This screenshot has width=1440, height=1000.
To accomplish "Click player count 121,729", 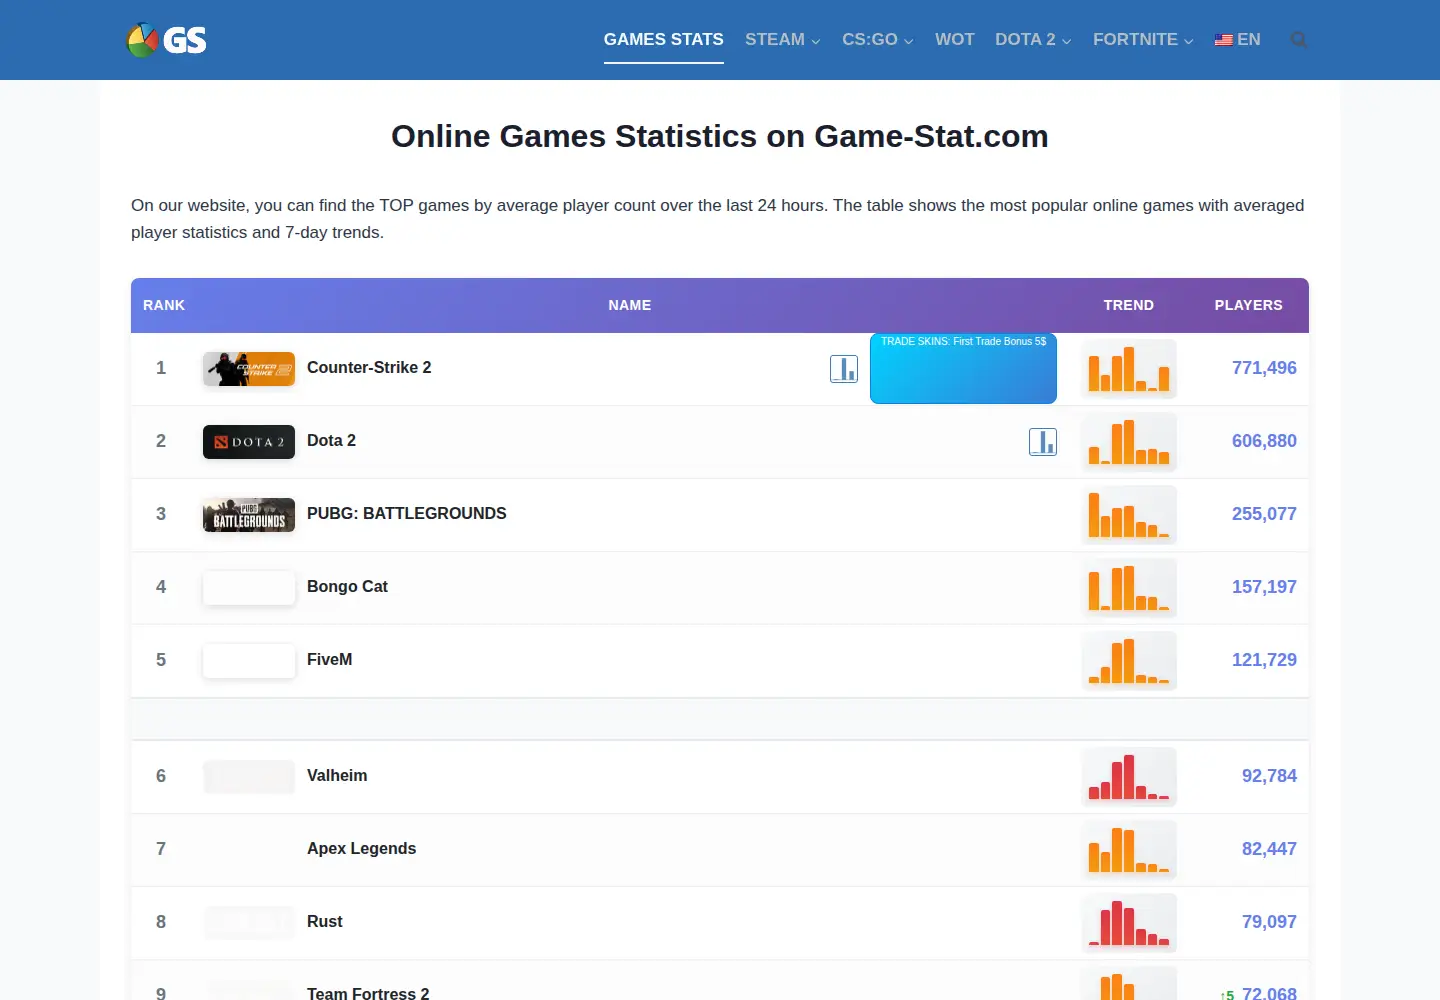I will [1264, 660].
